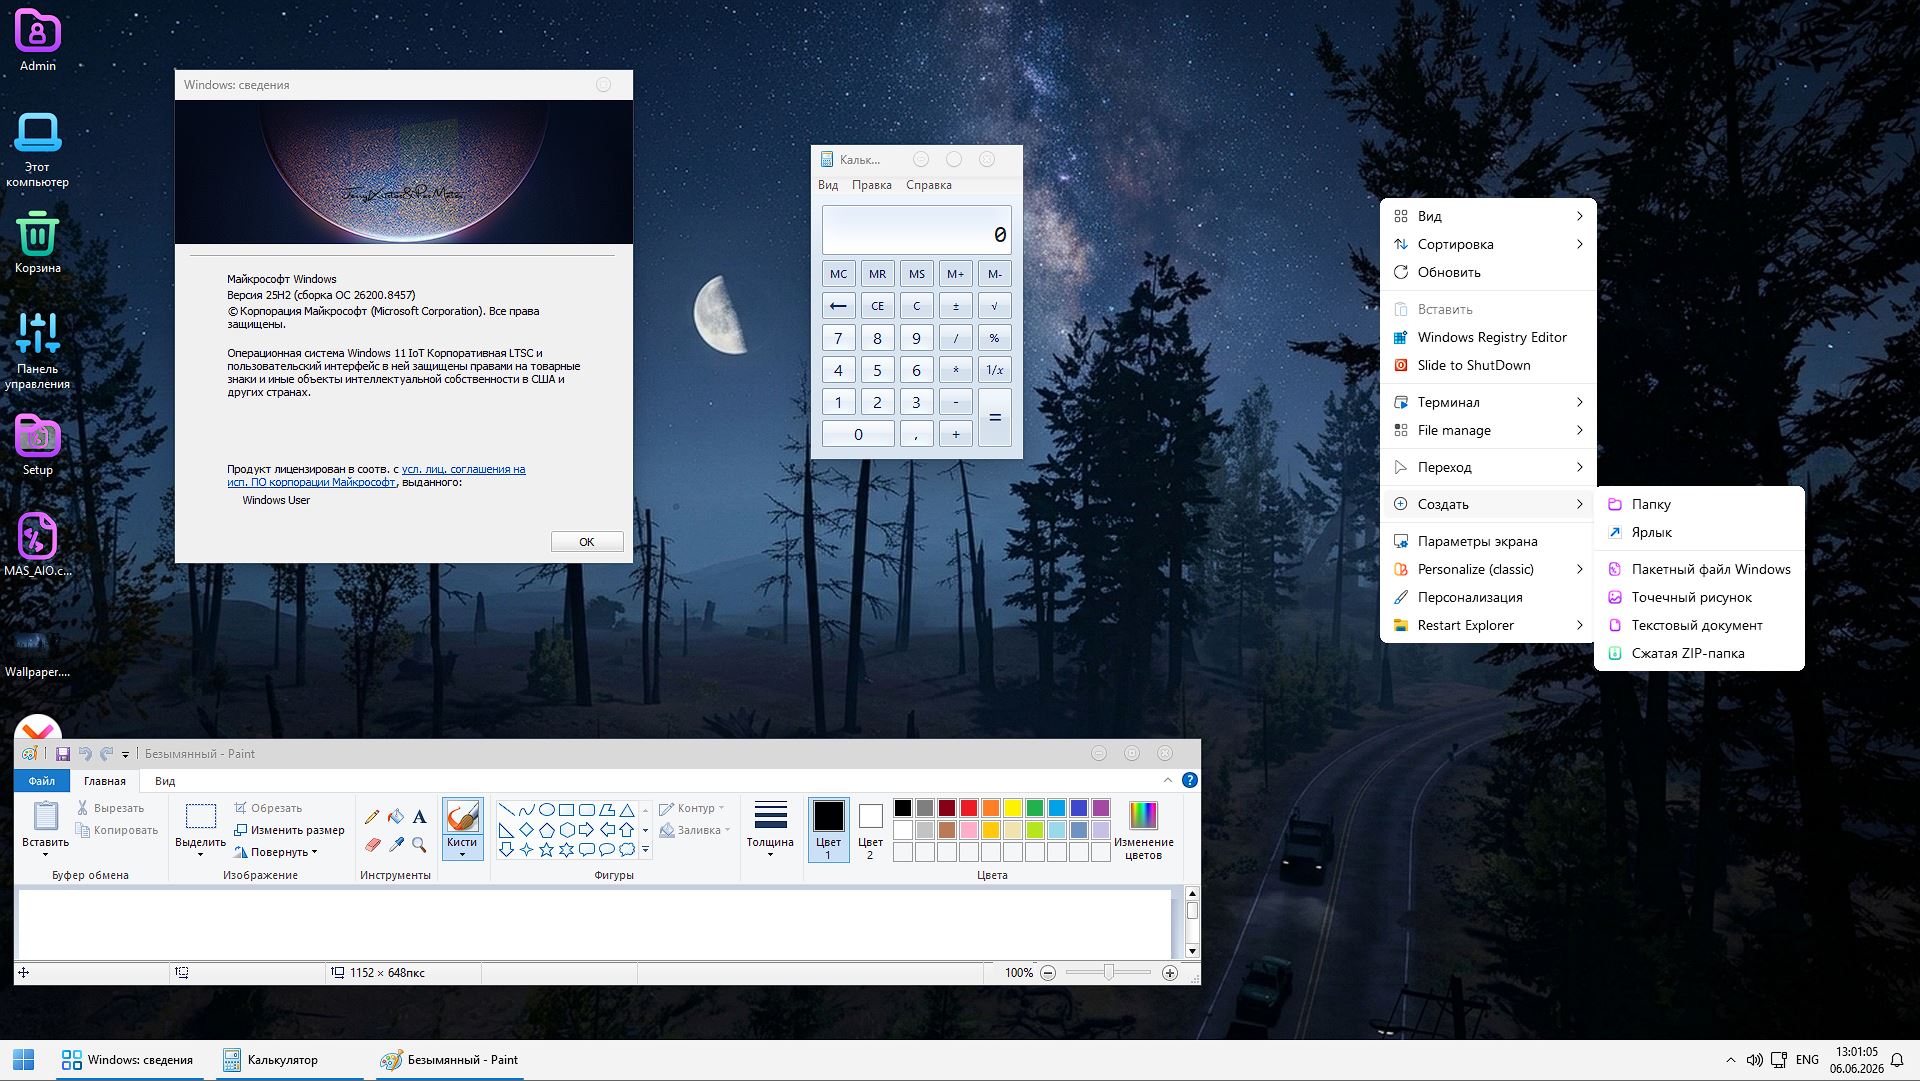Image resolution: width=1920 pixels, height=1081 pixels.
Task: Click the Crop icon in Paint ribbon
Action: click(241, 808)
